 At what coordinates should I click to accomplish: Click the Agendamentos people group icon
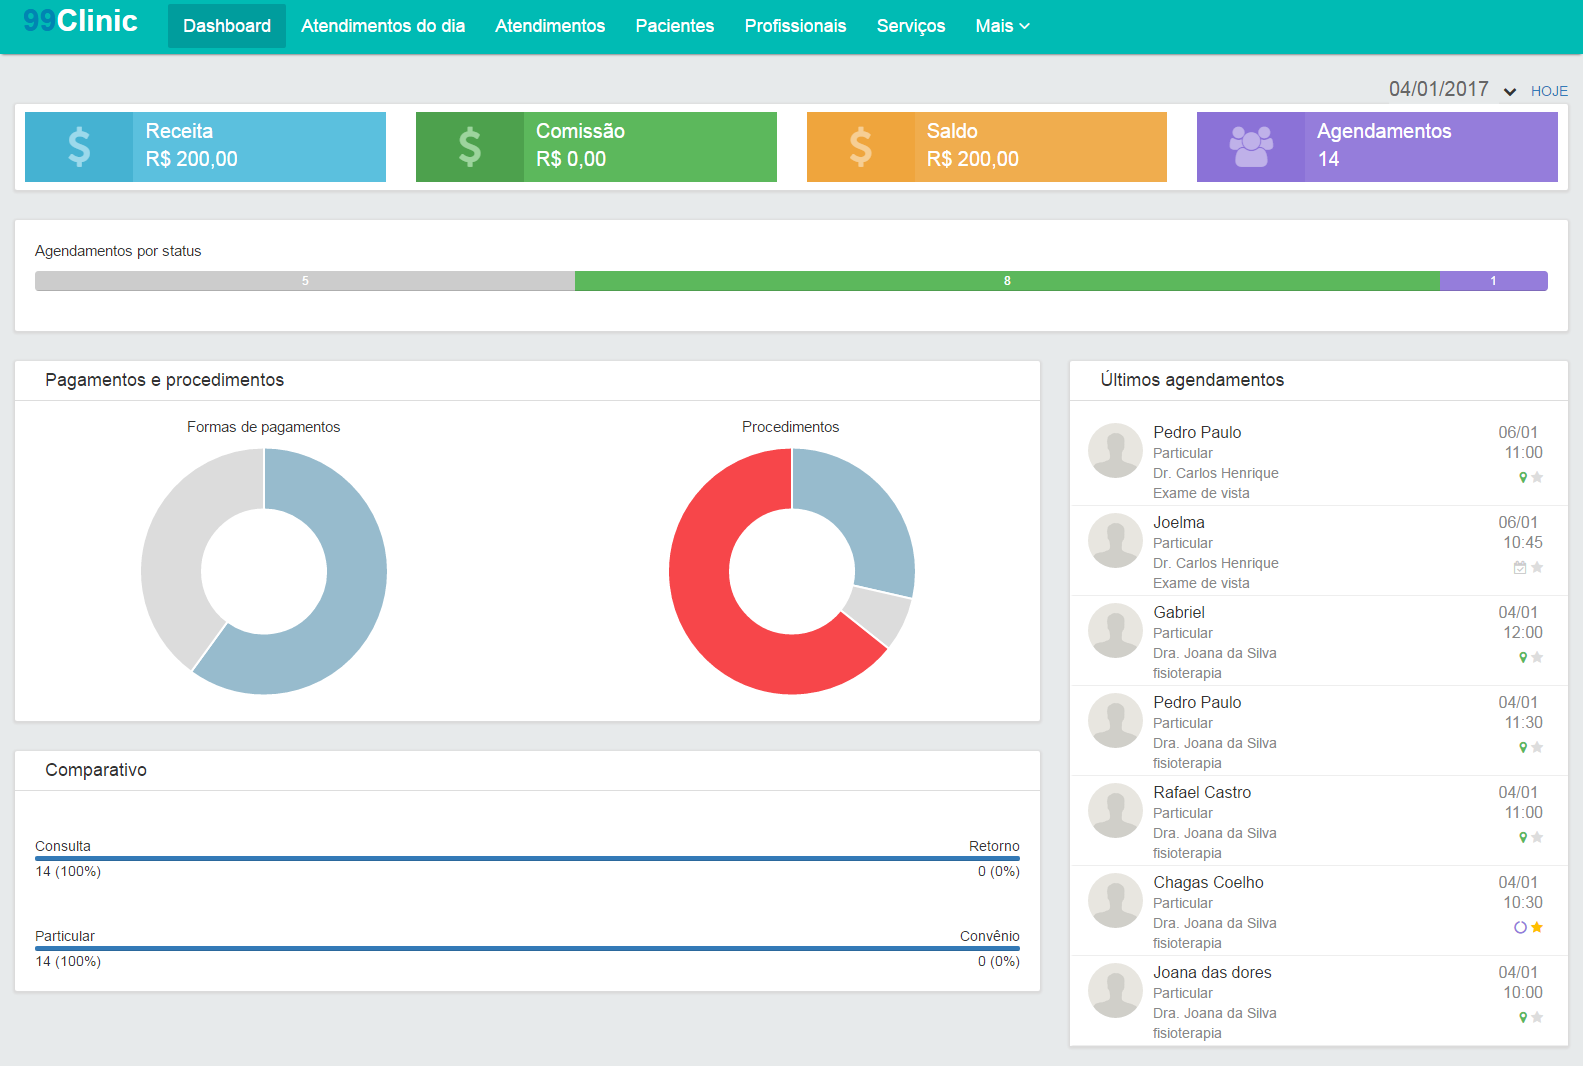pyautogui.click(x=1250, y=147)
